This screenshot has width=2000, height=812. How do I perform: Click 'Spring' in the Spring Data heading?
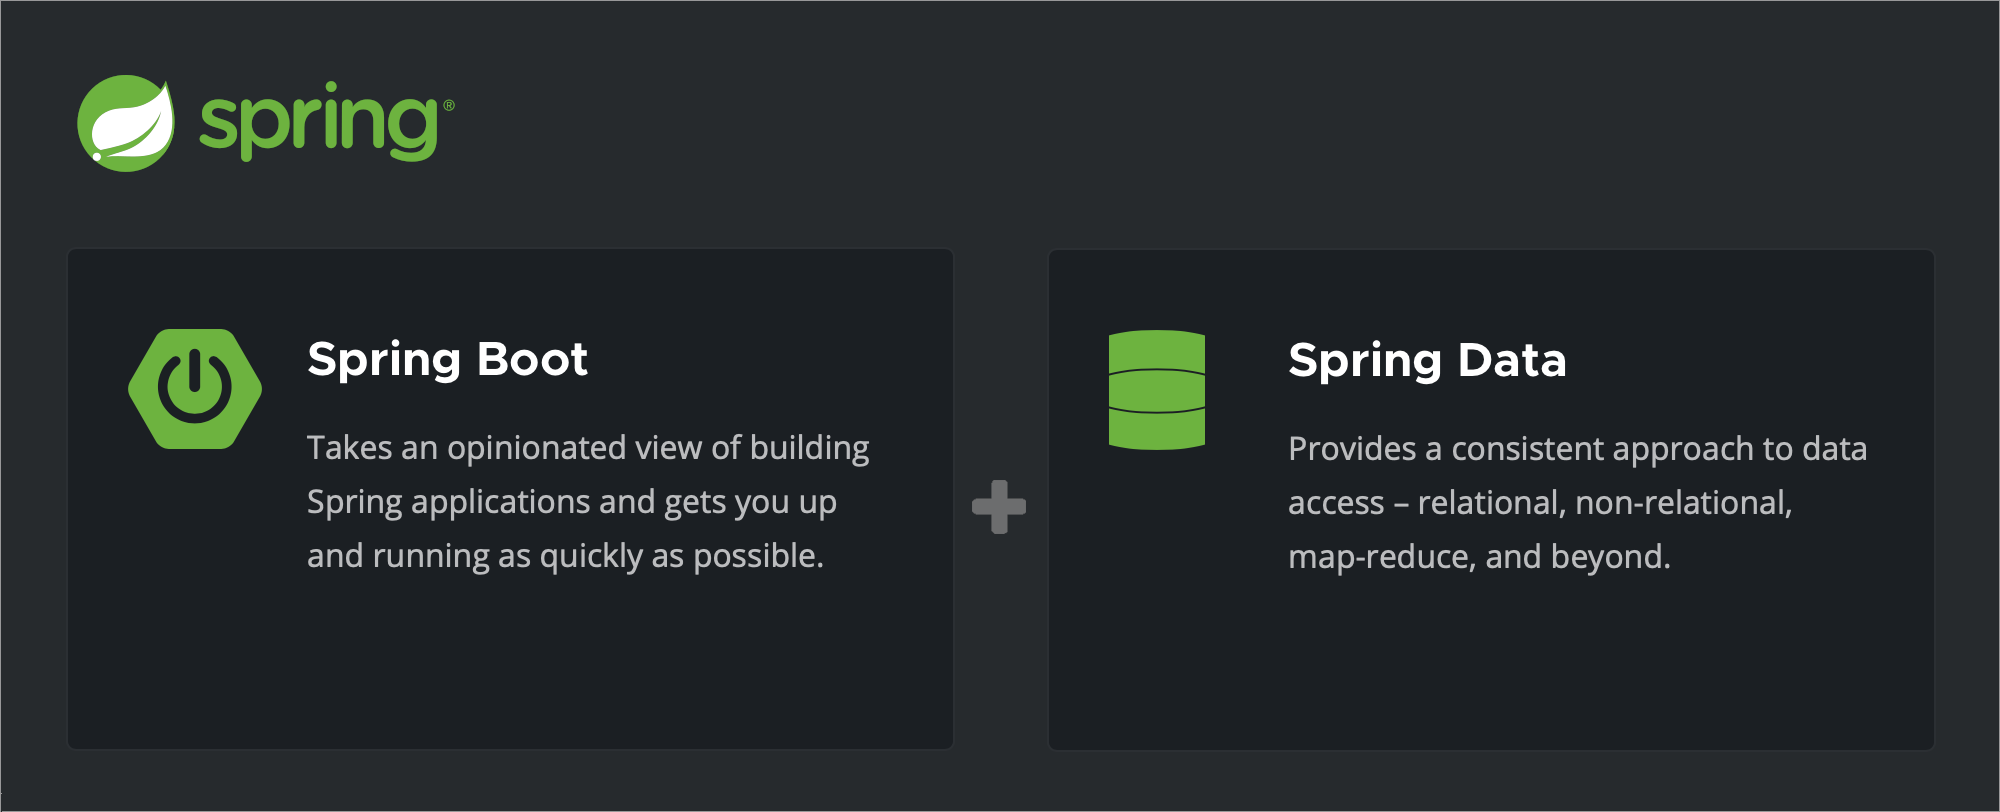[x=1365, y=362]
